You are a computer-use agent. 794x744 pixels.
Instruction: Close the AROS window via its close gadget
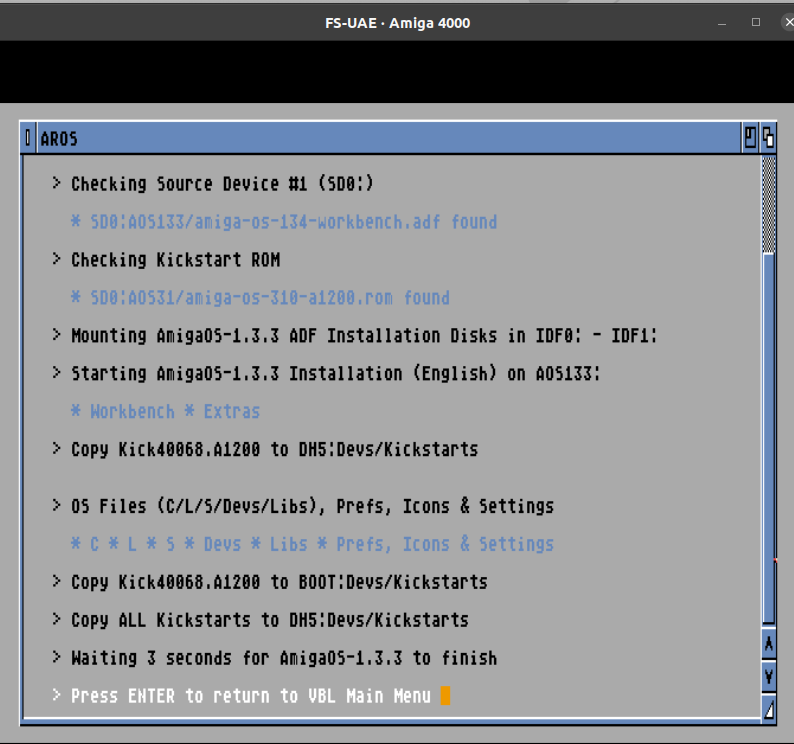28,138
